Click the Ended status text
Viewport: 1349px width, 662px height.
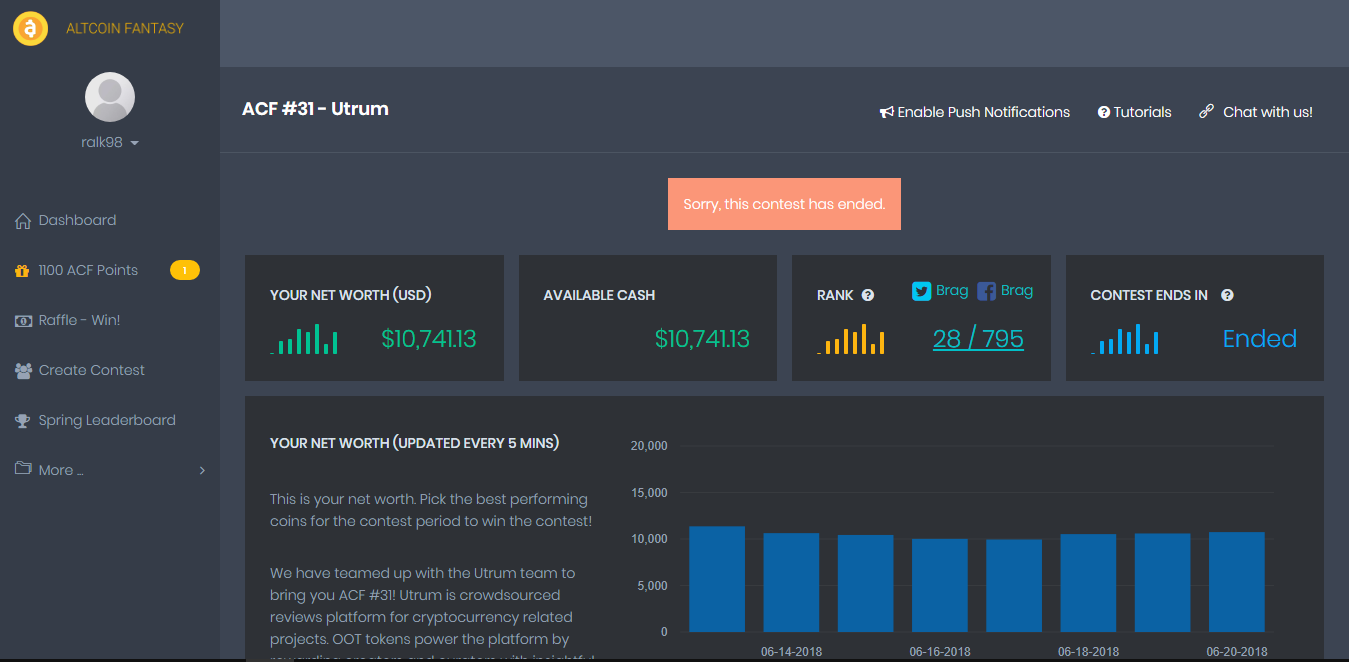coord(1260,339)
